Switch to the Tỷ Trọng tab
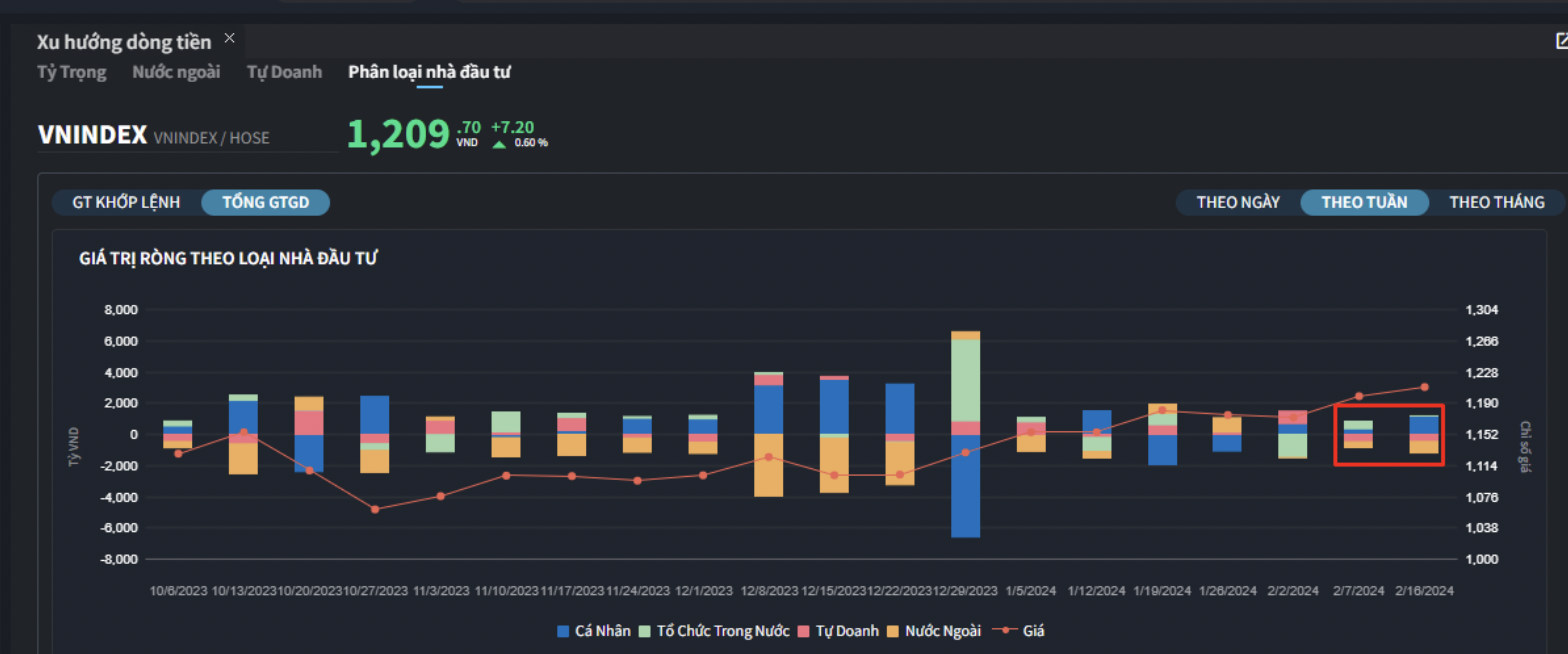Image resolution: width=1568 pixels, height=654 pixels. (x=71, y=72)
